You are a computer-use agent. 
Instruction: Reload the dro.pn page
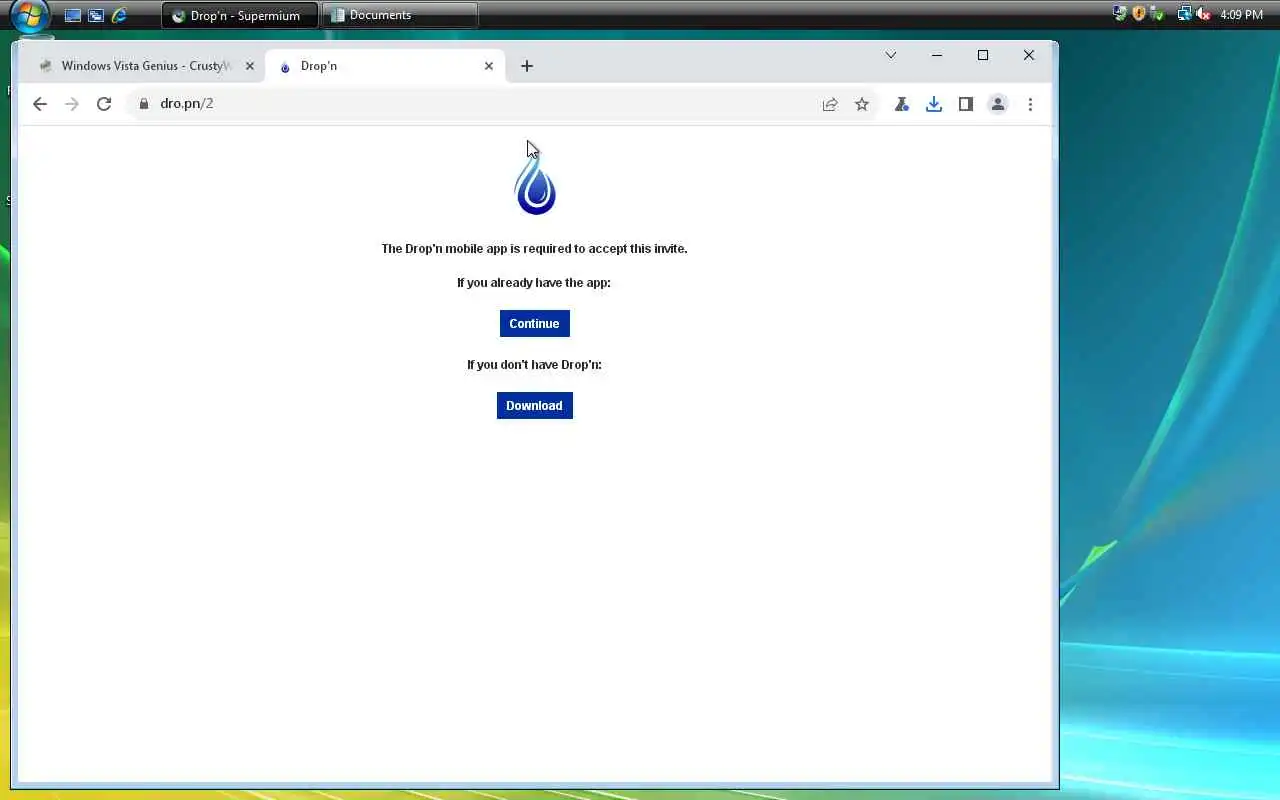tap(104, 104)
